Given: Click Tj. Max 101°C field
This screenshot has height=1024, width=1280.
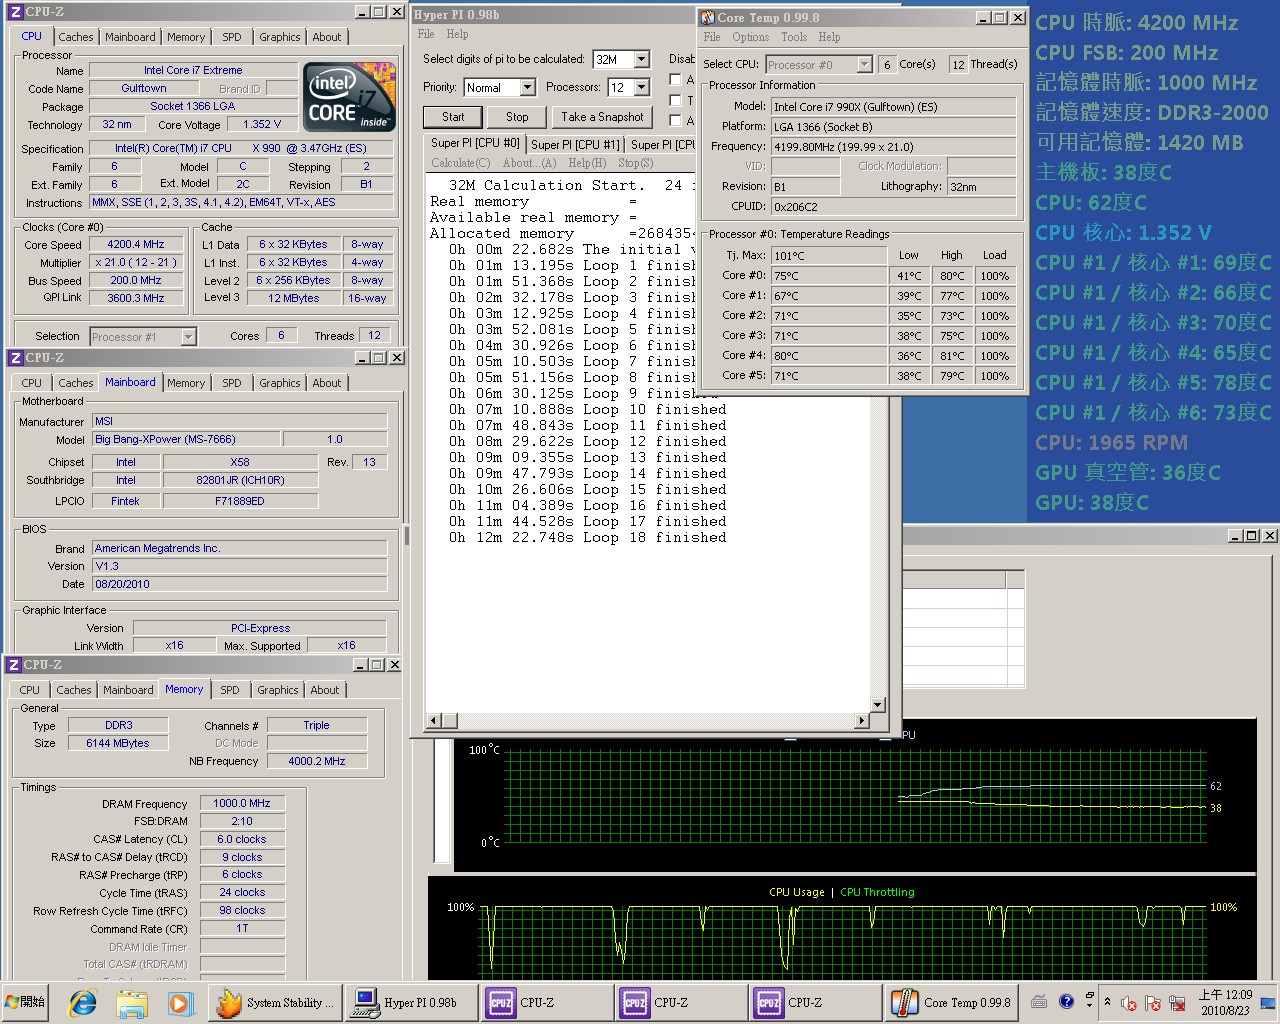Looking at the screenshot, I should click(x=829, y=255).
